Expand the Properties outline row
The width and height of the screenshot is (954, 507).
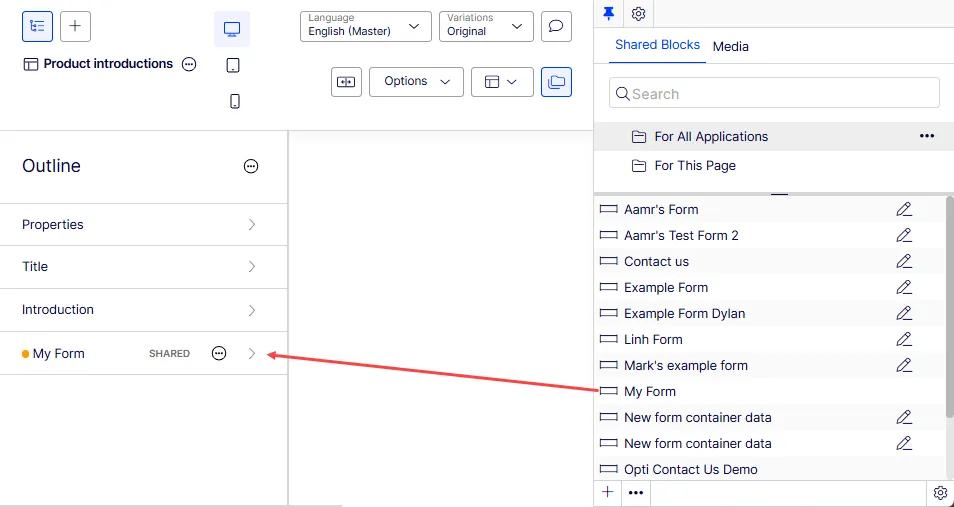tap(144, 225)
